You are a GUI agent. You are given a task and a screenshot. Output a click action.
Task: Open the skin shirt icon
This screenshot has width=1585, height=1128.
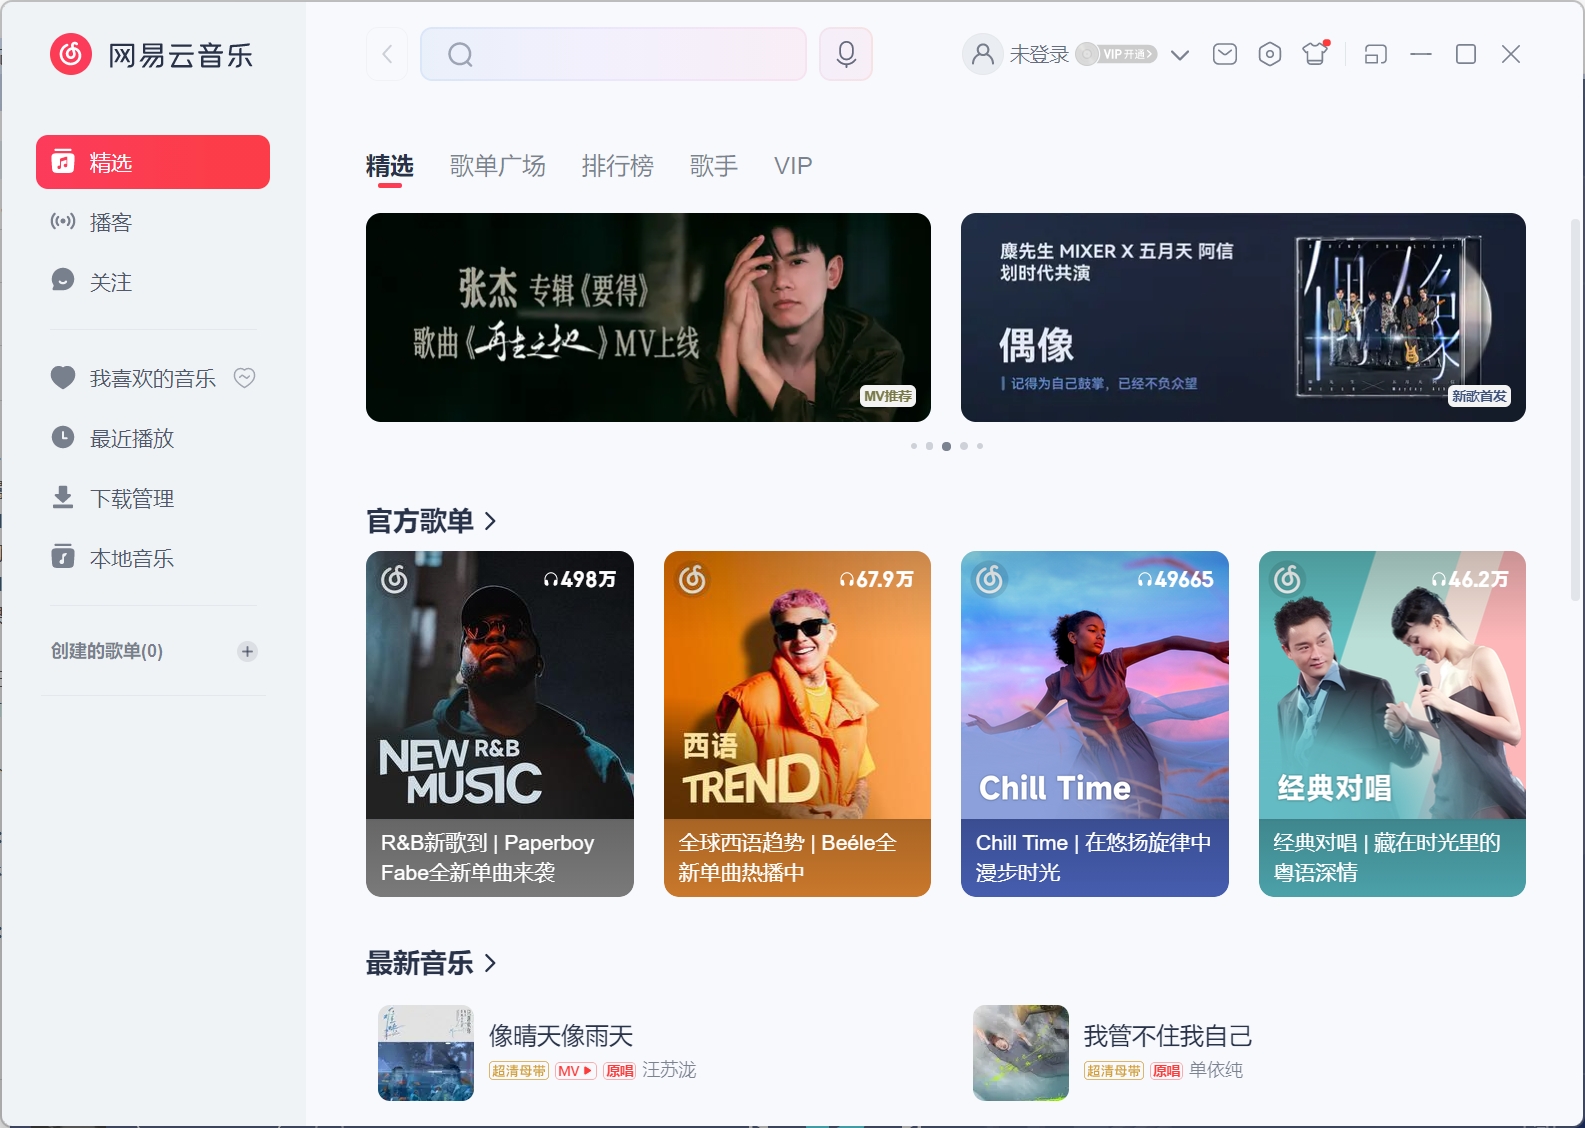tap(1315, 54)
